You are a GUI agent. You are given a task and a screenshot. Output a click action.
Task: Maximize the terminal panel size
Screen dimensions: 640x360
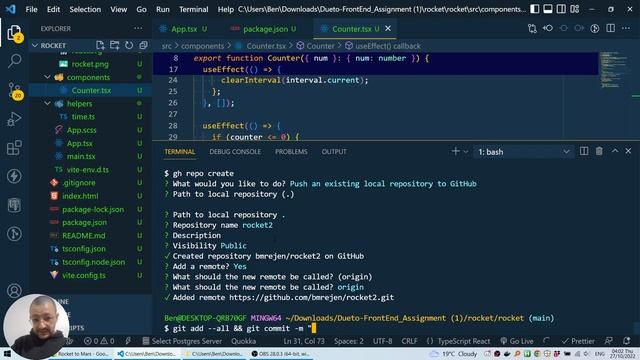tap(615, 151)
